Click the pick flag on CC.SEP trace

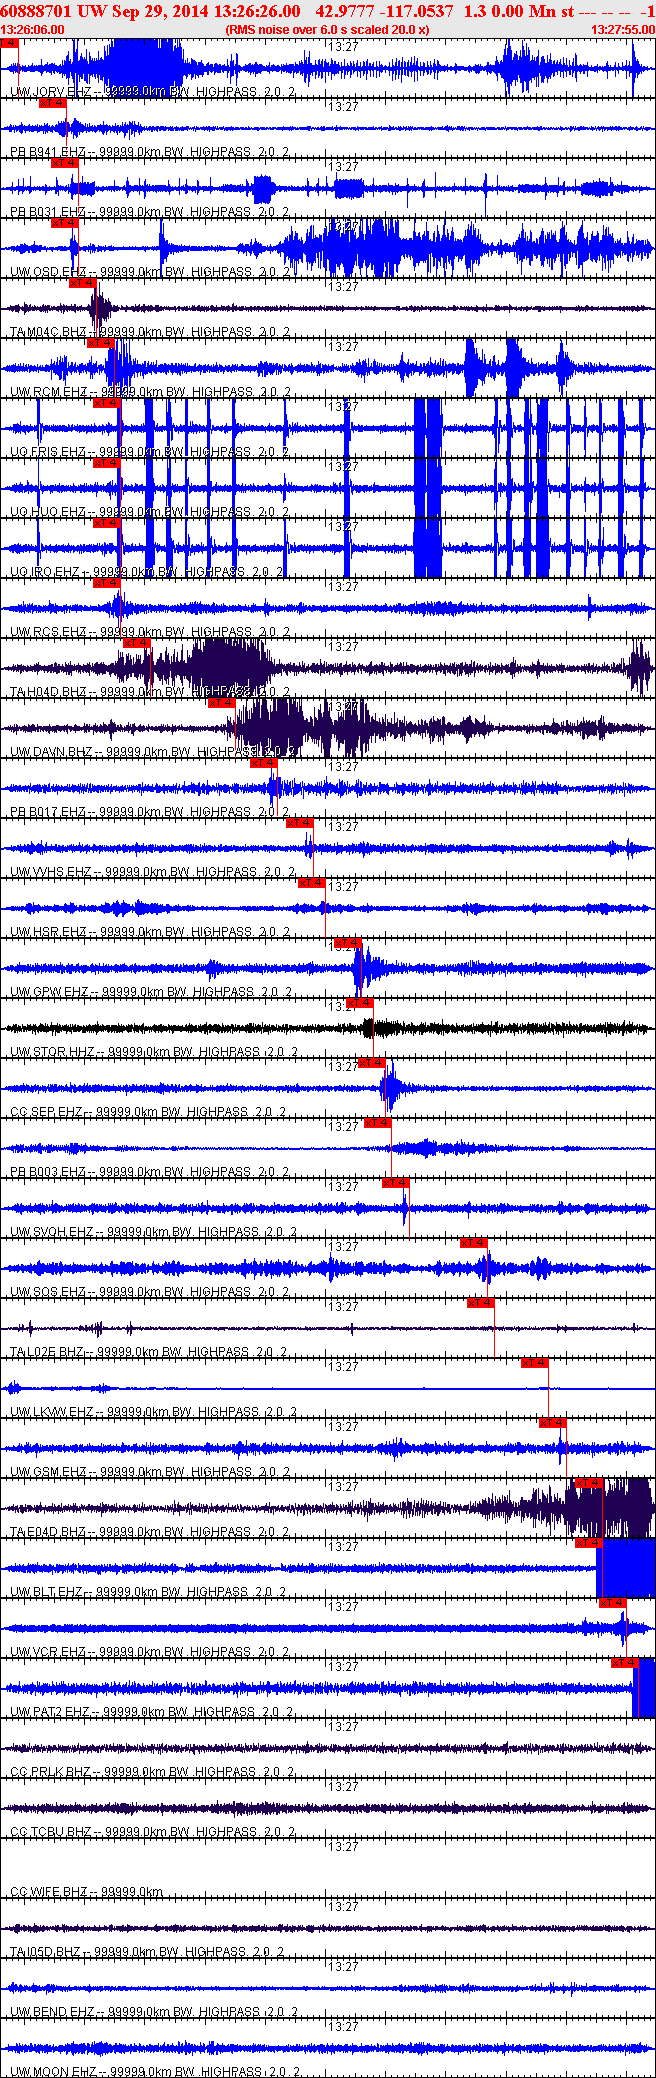pos(370,1063)
